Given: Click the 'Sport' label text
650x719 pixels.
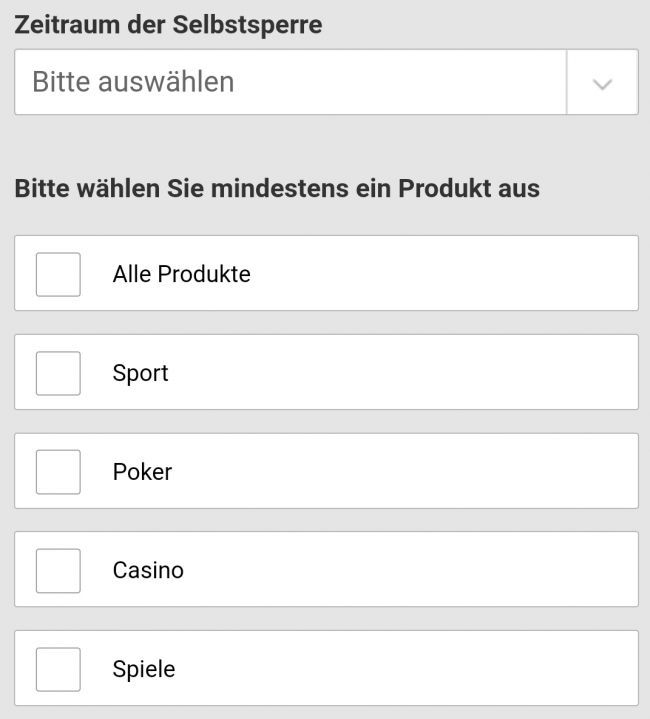Looking at the screenshot, I should pos(140,373).
